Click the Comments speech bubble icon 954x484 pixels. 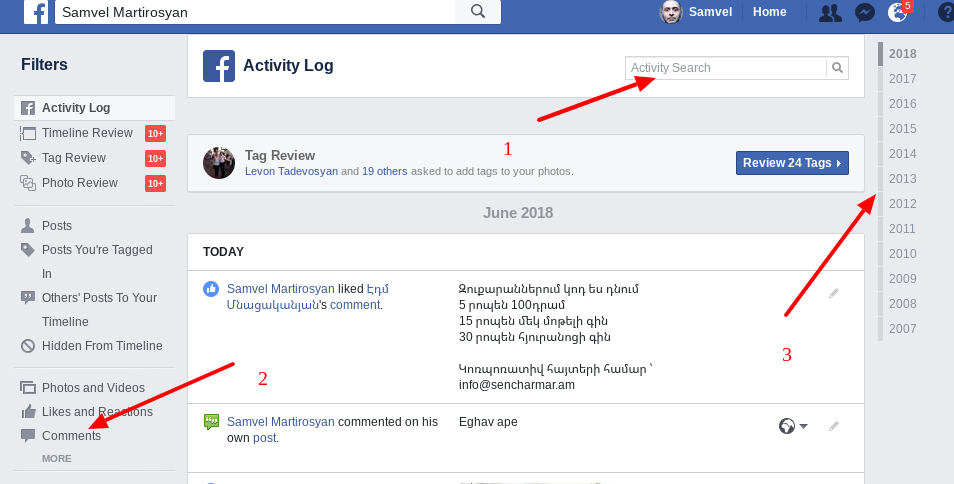click(x=28, y=435)
